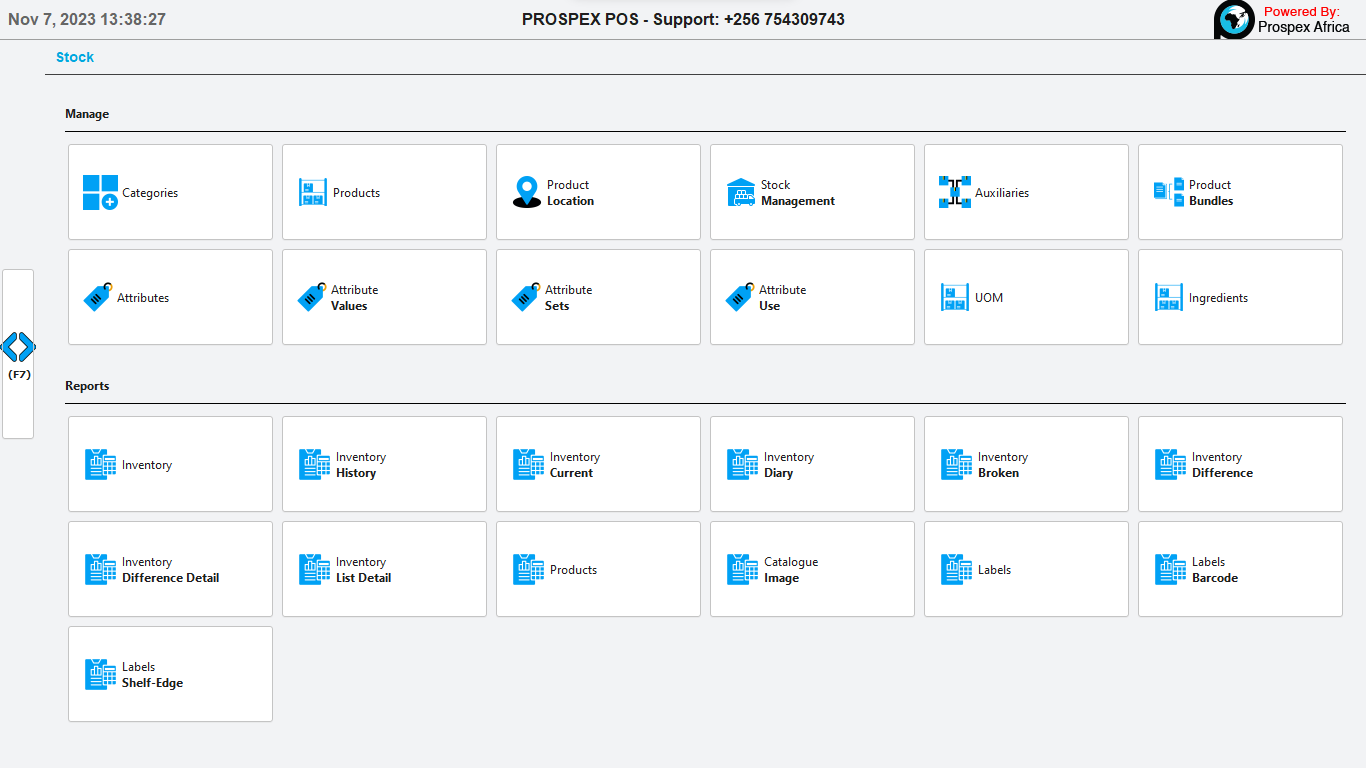Expand the side menu with F7 arrows
The image size is (1366, 768).
[18, 348]
